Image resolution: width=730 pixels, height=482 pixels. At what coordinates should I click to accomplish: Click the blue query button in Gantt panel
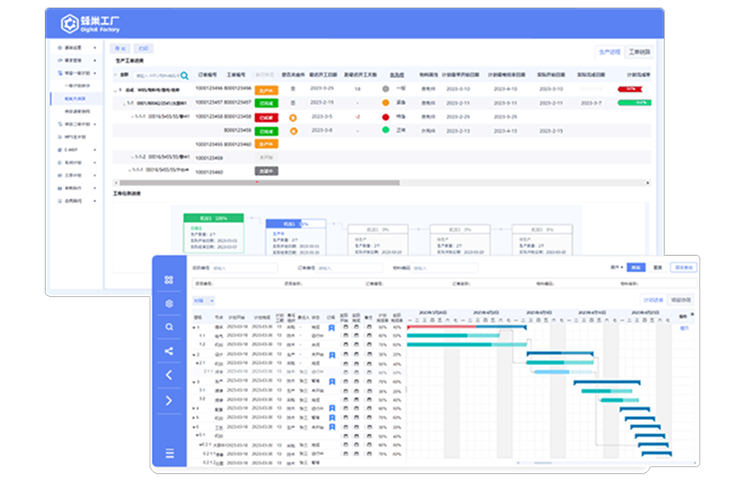(636, 268)
